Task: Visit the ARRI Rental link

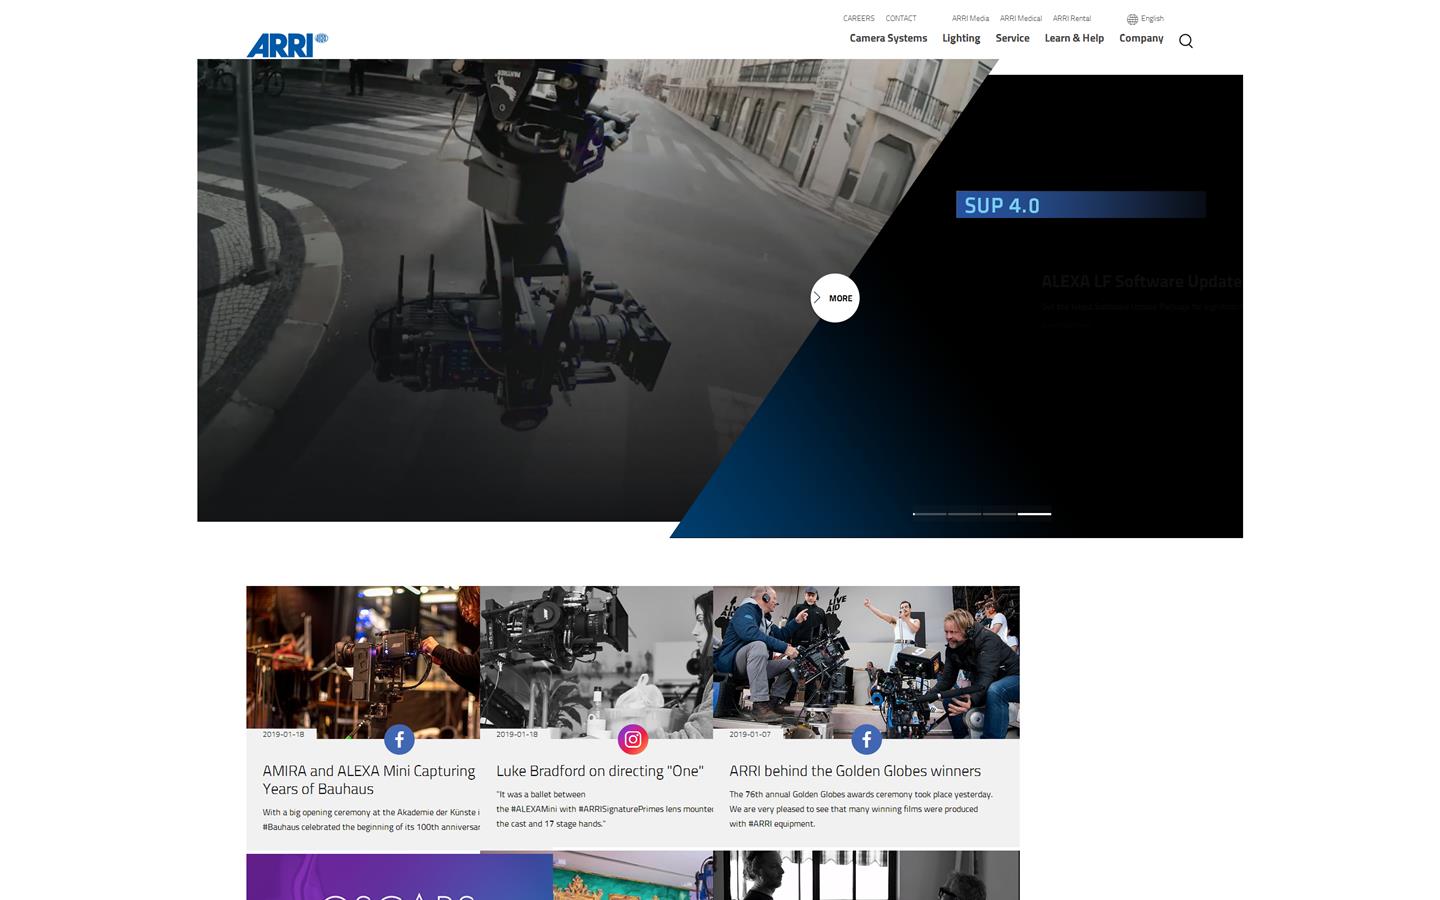Action: (1071, 18)
